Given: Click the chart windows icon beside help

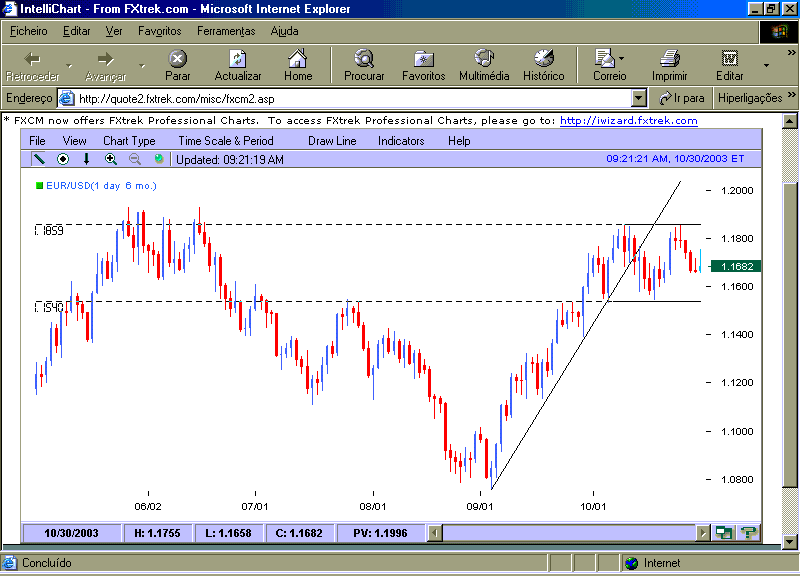Looking at the screenshot, I should click(x=723, y=533).
